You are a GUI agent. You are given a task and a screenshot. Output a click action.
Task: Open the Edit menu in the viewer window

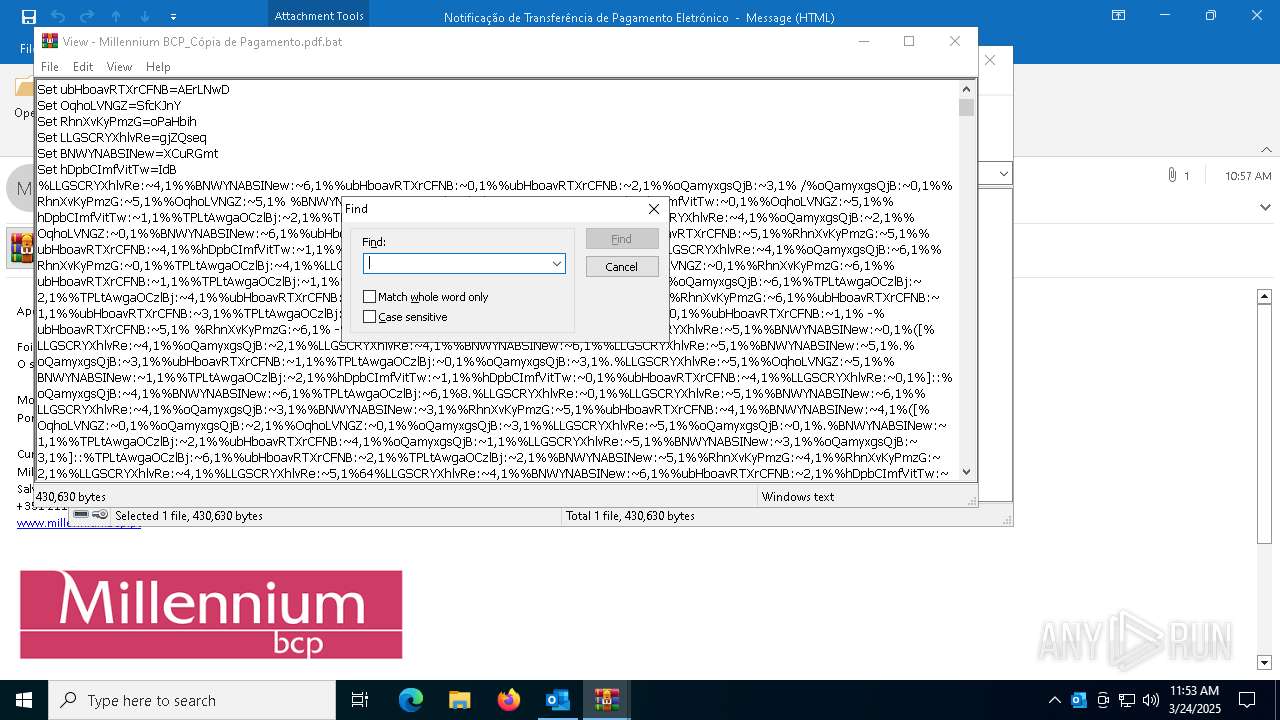[x=83, y=67]
